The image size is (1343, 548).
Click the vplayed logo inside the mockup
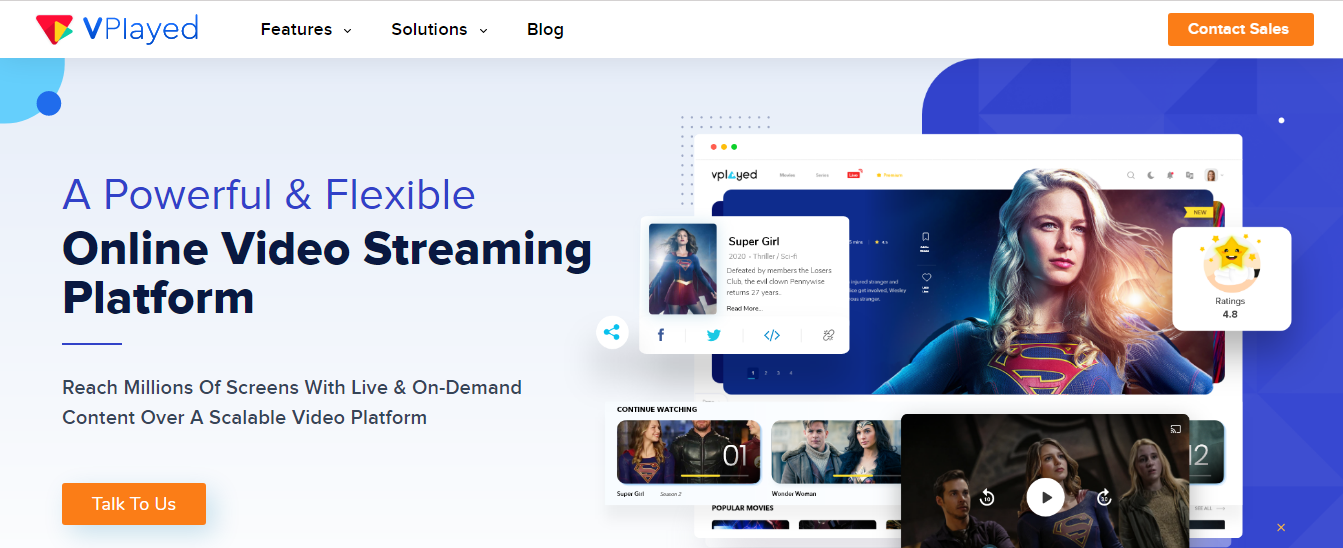pyautogui.click(x=734, y=175)
